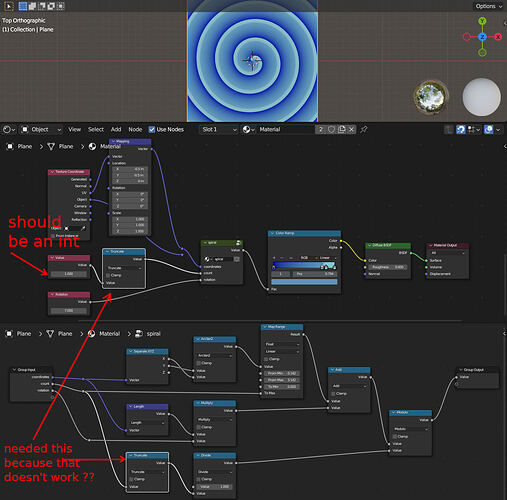Click the Color Ramp stop color swatch
This screenshot has width=507, height=500.
pyautogui.click(x=304, y=282)
